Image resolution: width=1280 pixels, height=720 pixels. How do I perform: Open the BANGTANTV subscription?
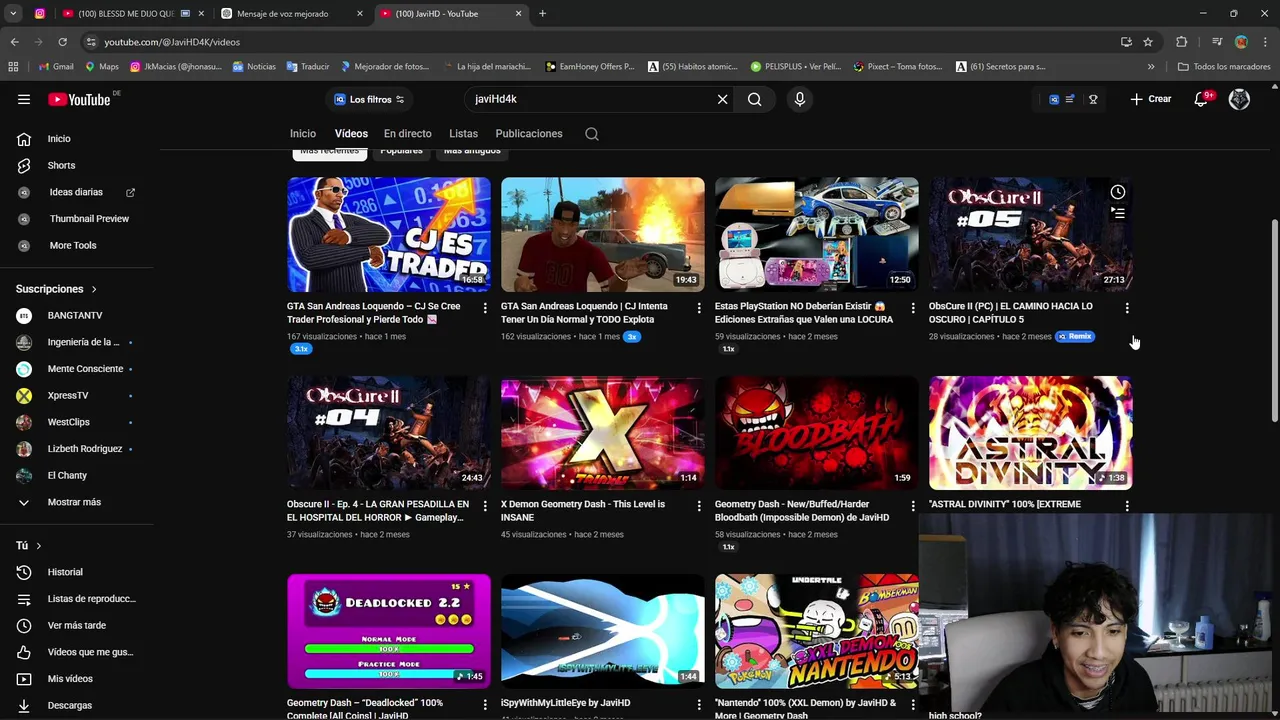click(x=75, y=316)
